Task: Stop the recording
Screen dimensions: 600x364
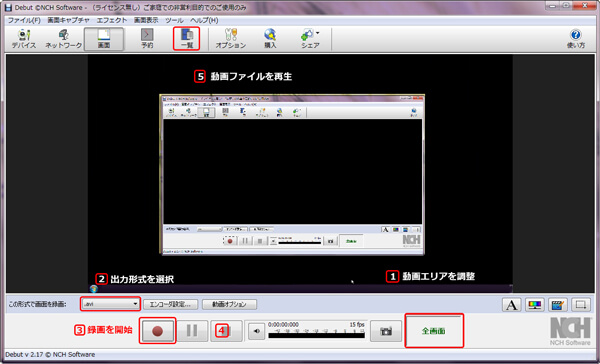Action: point(226,330)
